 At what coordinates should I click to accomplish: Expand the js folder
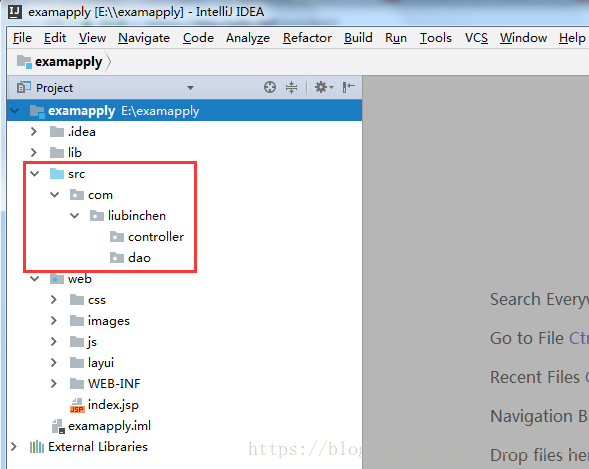[x=54, y=342]
